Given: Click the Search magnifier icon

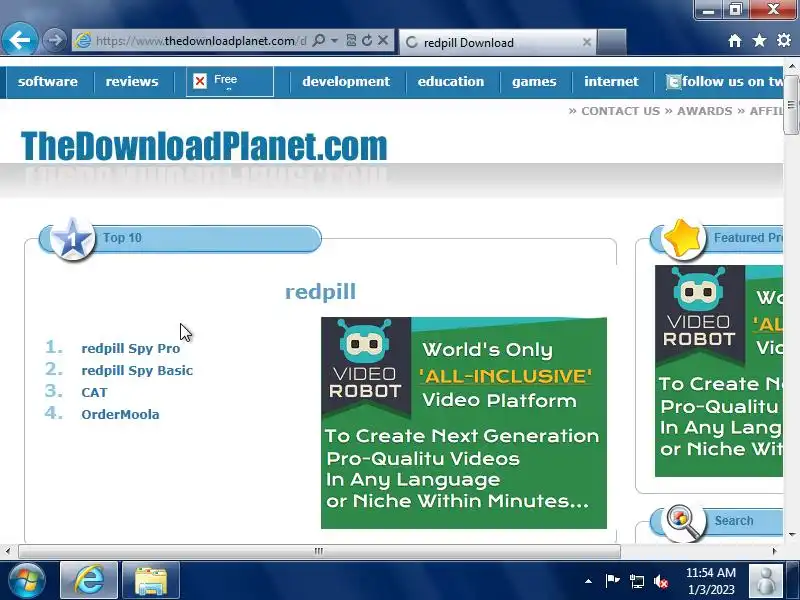Looking at the screenshot, I should click(x=683, y=522).
